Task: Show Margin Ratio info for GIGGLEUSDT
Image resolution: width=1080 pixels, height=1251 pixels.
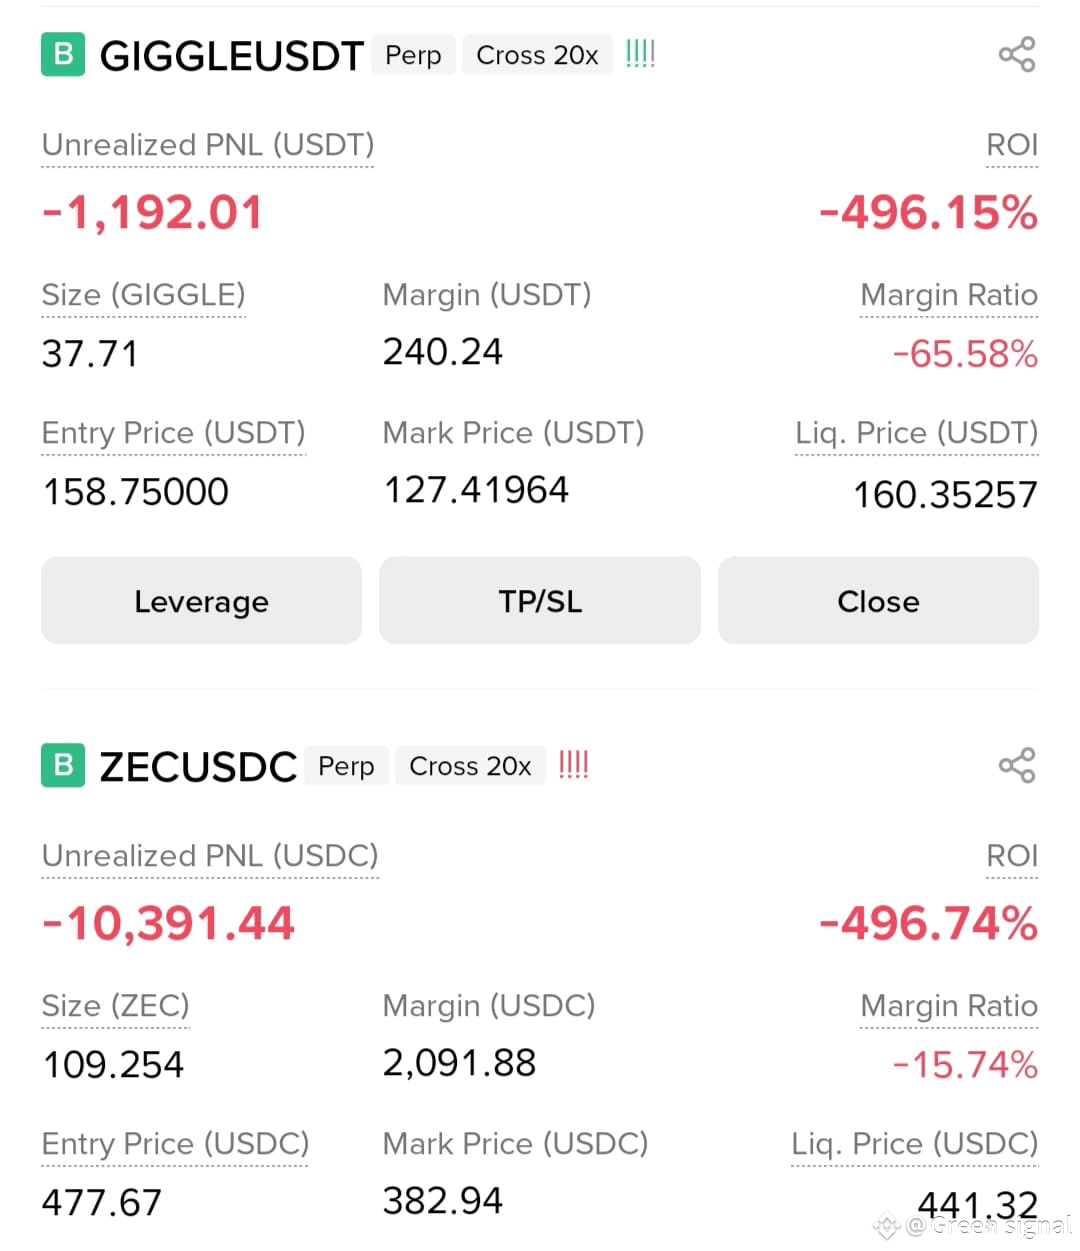Action: (949, 296)
